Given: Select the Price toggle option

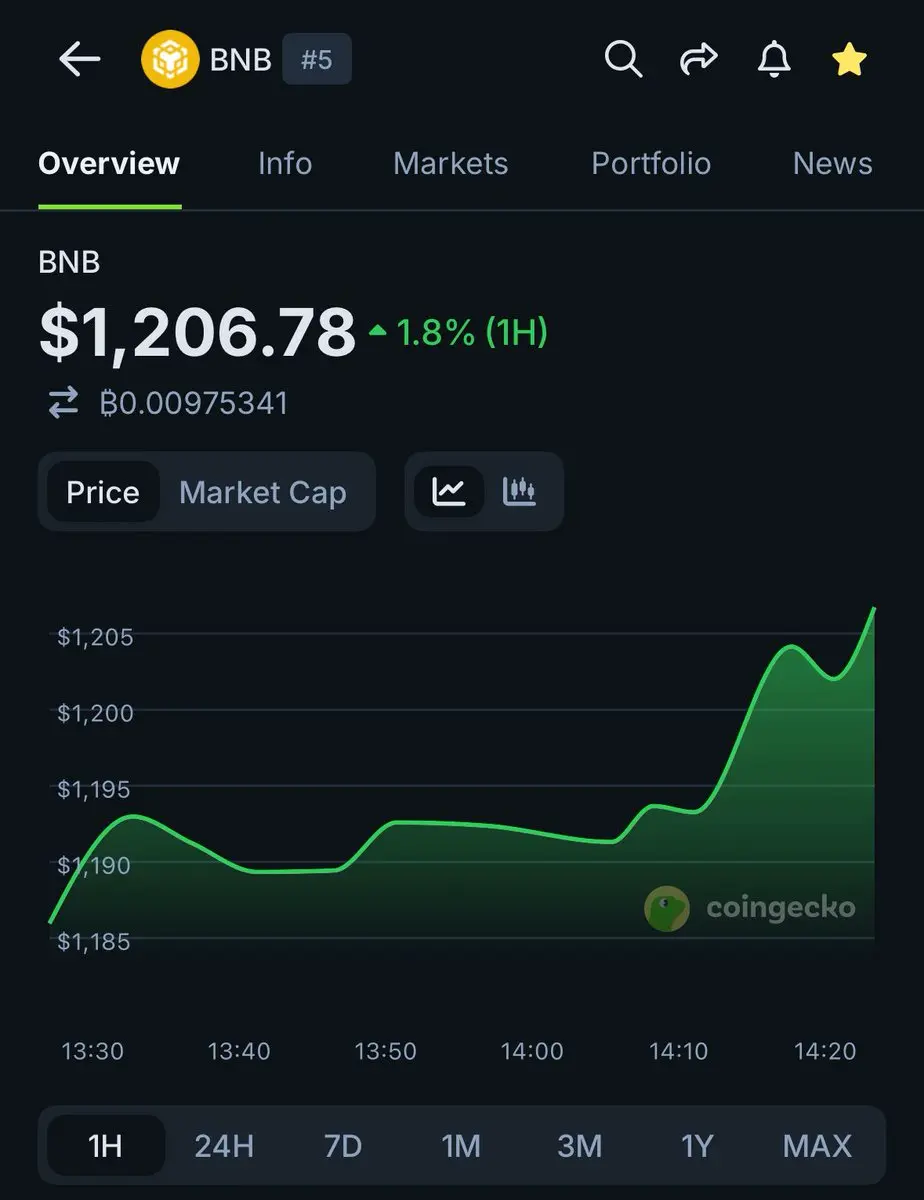Looking at the screenshot, I should (103, 492).
